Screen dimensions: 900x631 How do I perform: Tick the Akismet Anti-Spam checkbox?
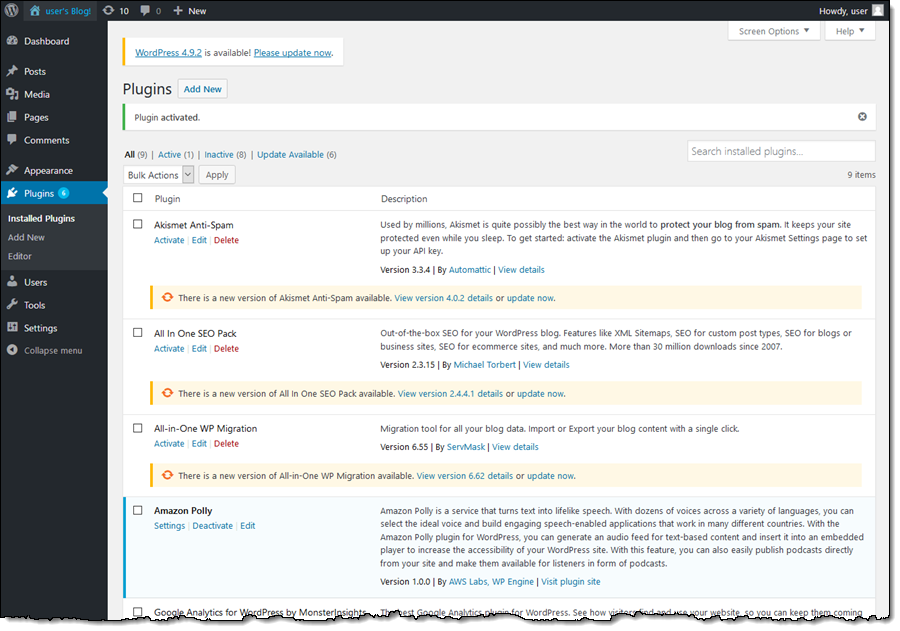(138, 224)
